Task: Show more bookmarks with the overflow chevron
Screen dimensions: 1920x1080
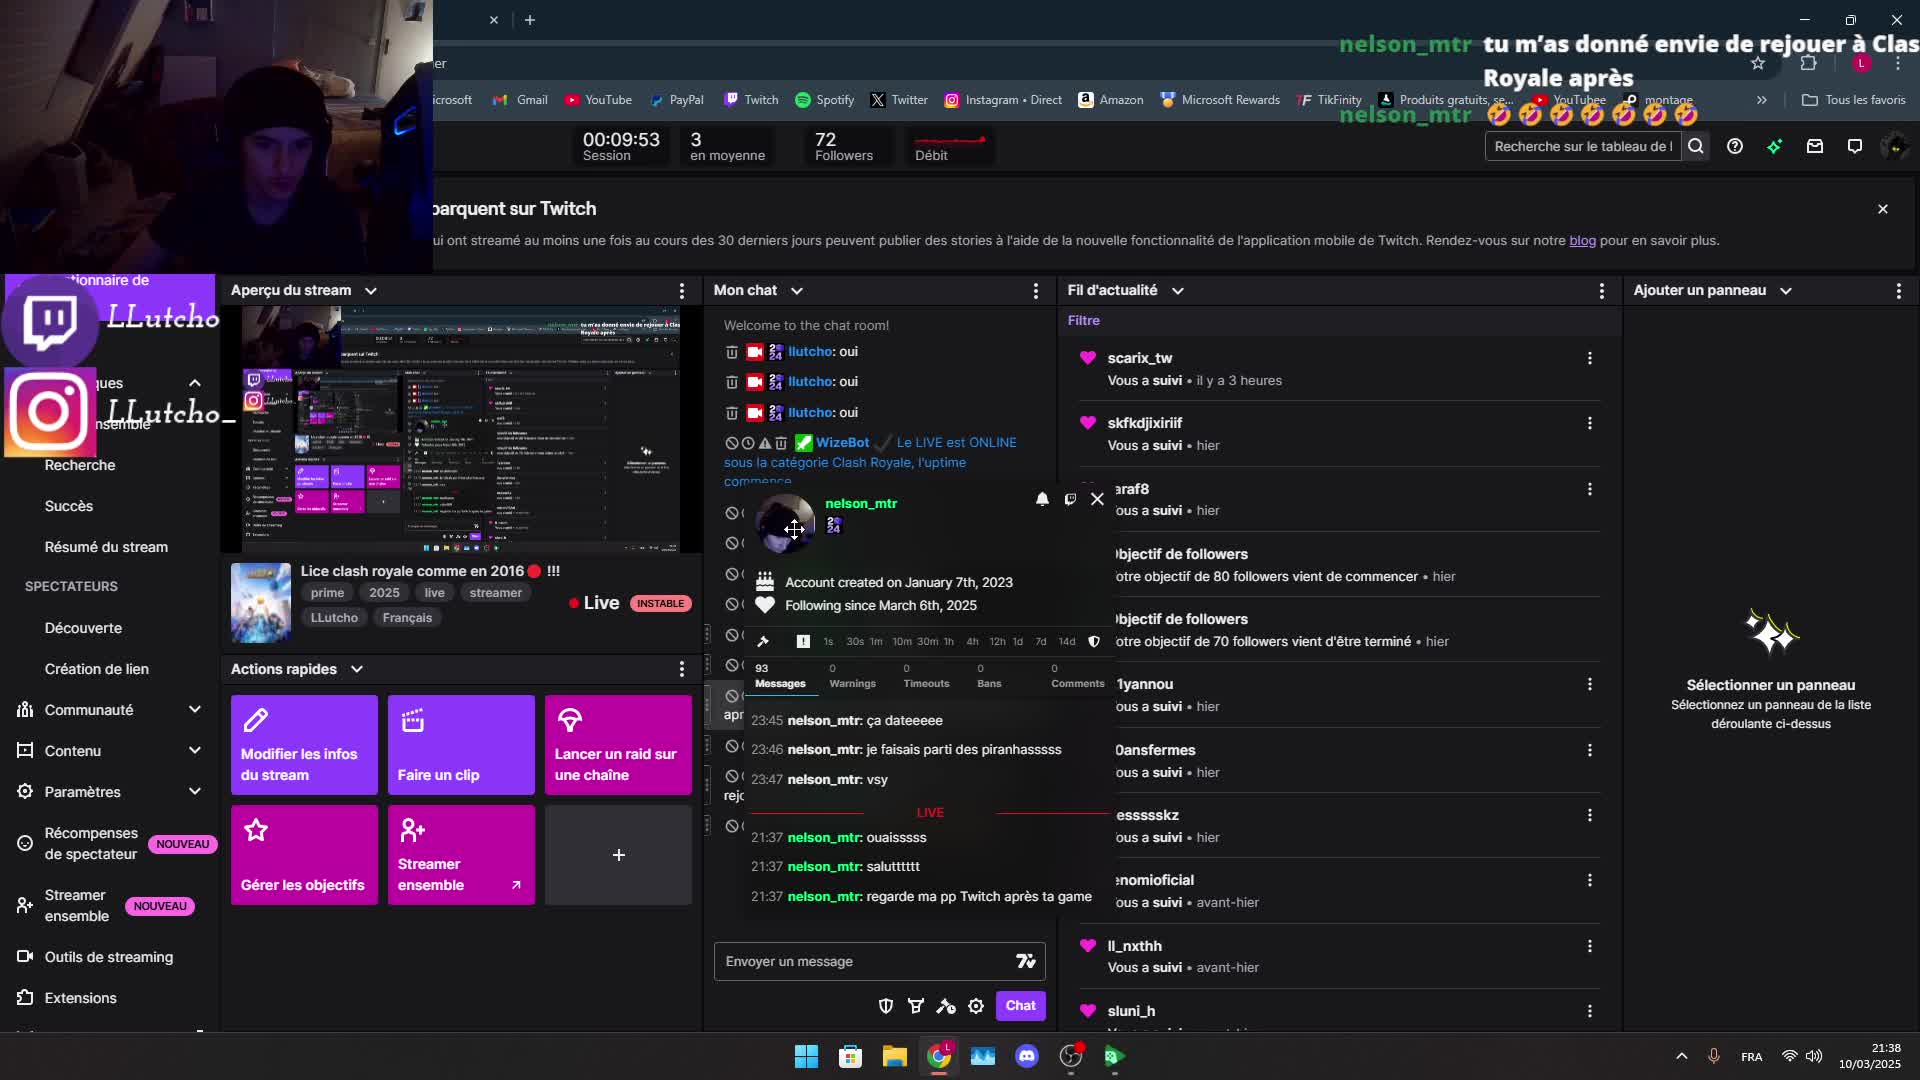Action: point(1762,100)
